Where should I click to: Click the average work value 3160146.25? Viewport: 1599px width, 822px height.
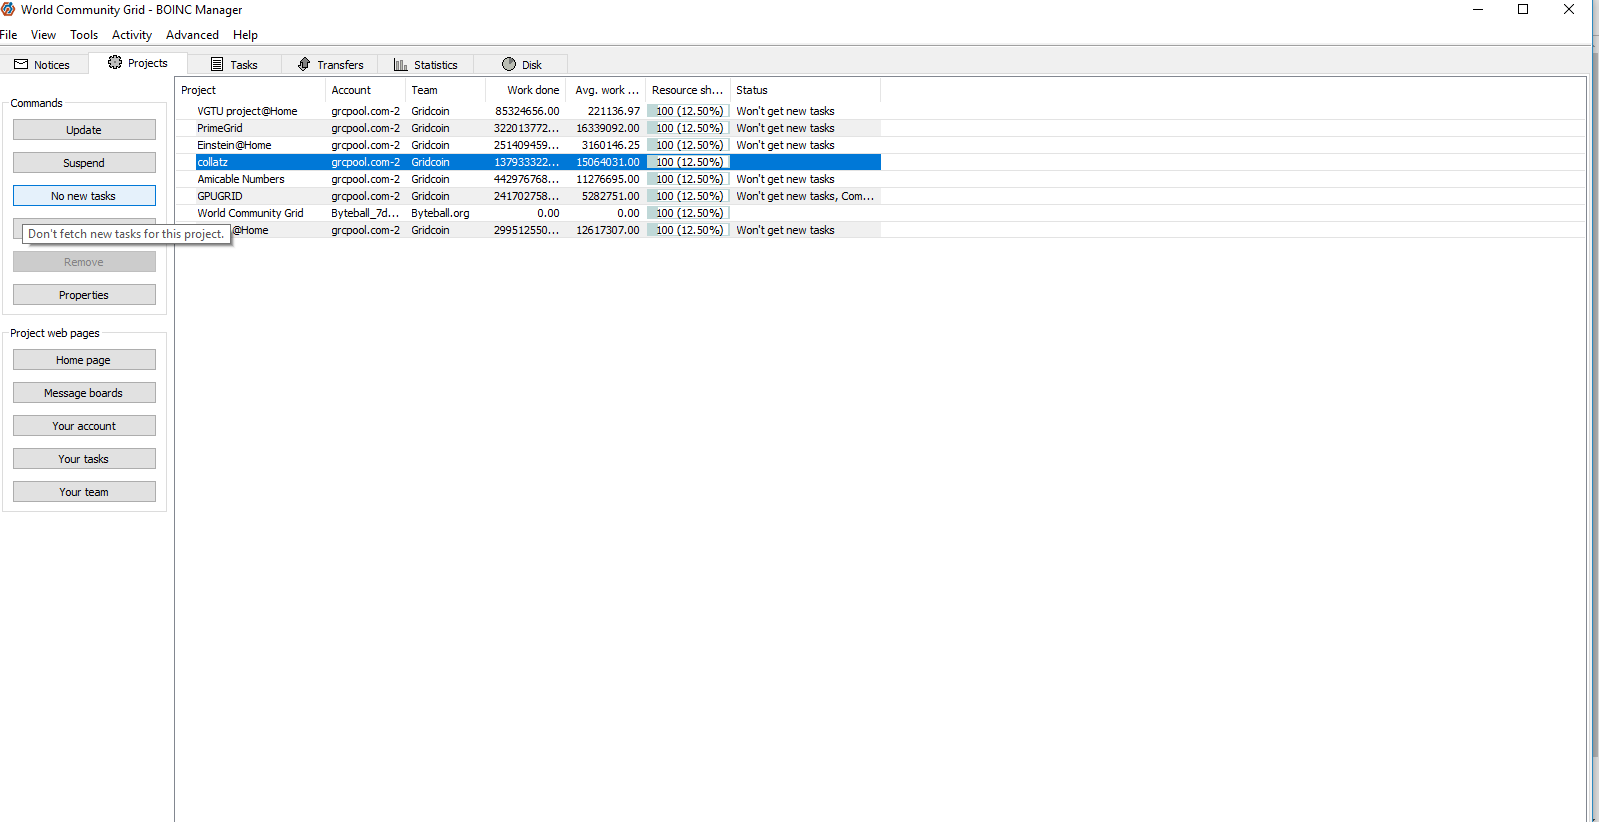[x=611, y=145]
